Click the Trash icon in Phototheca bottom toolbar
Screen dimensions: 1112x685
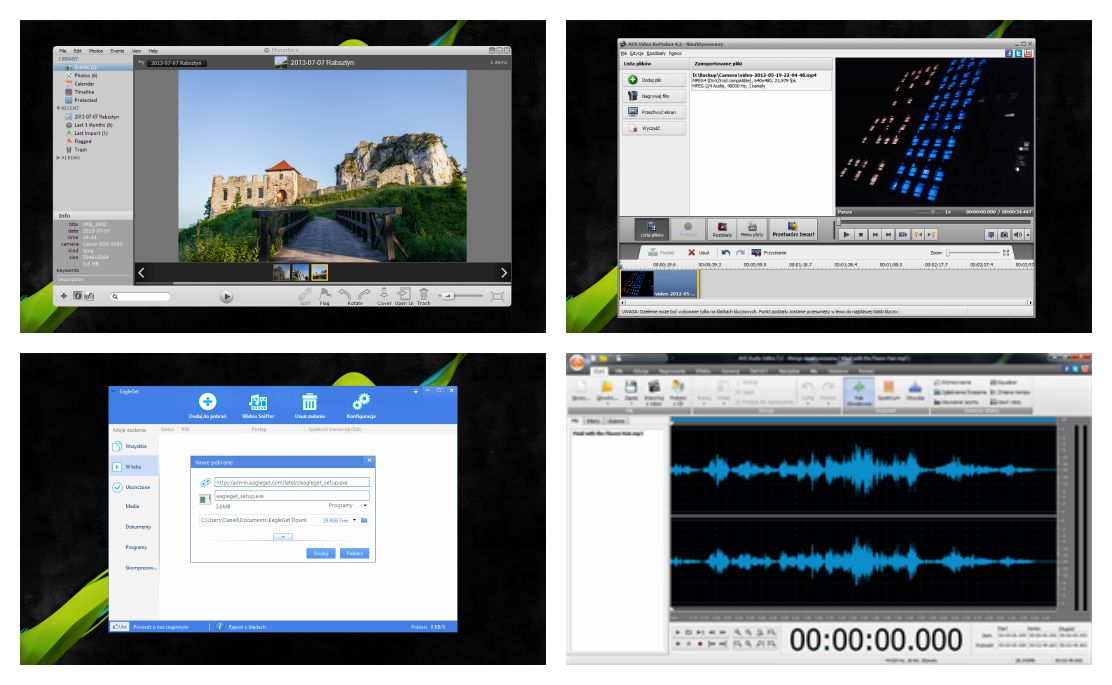[423, 294]
